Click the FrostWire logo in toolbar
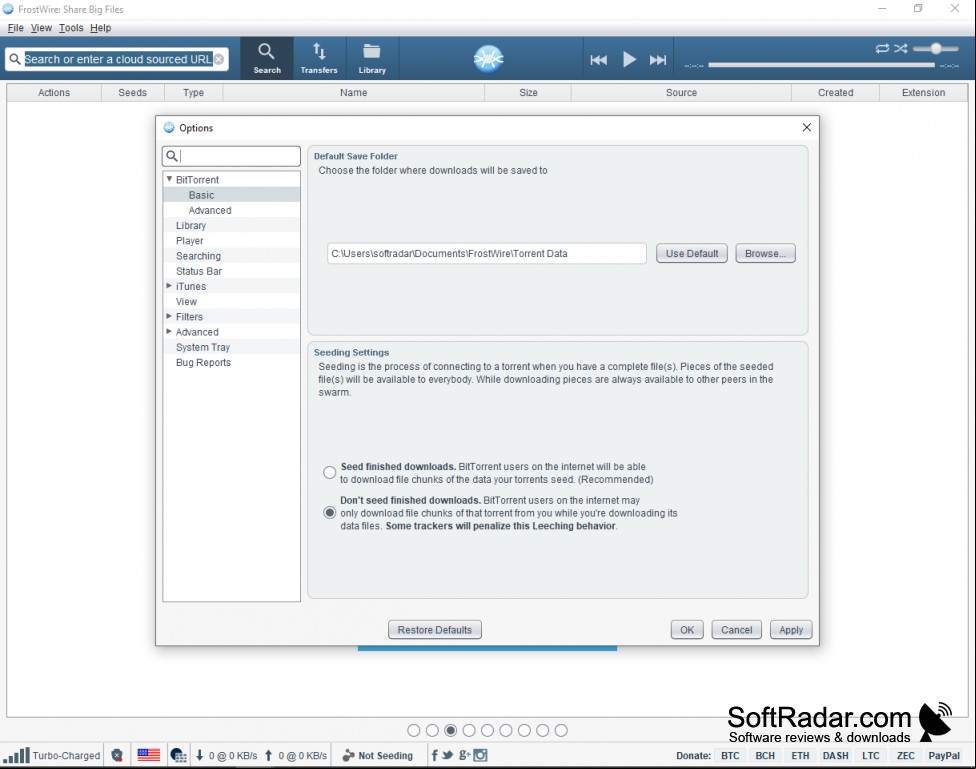The height and width of the screenshot is (769, 976). click(489, 59)
